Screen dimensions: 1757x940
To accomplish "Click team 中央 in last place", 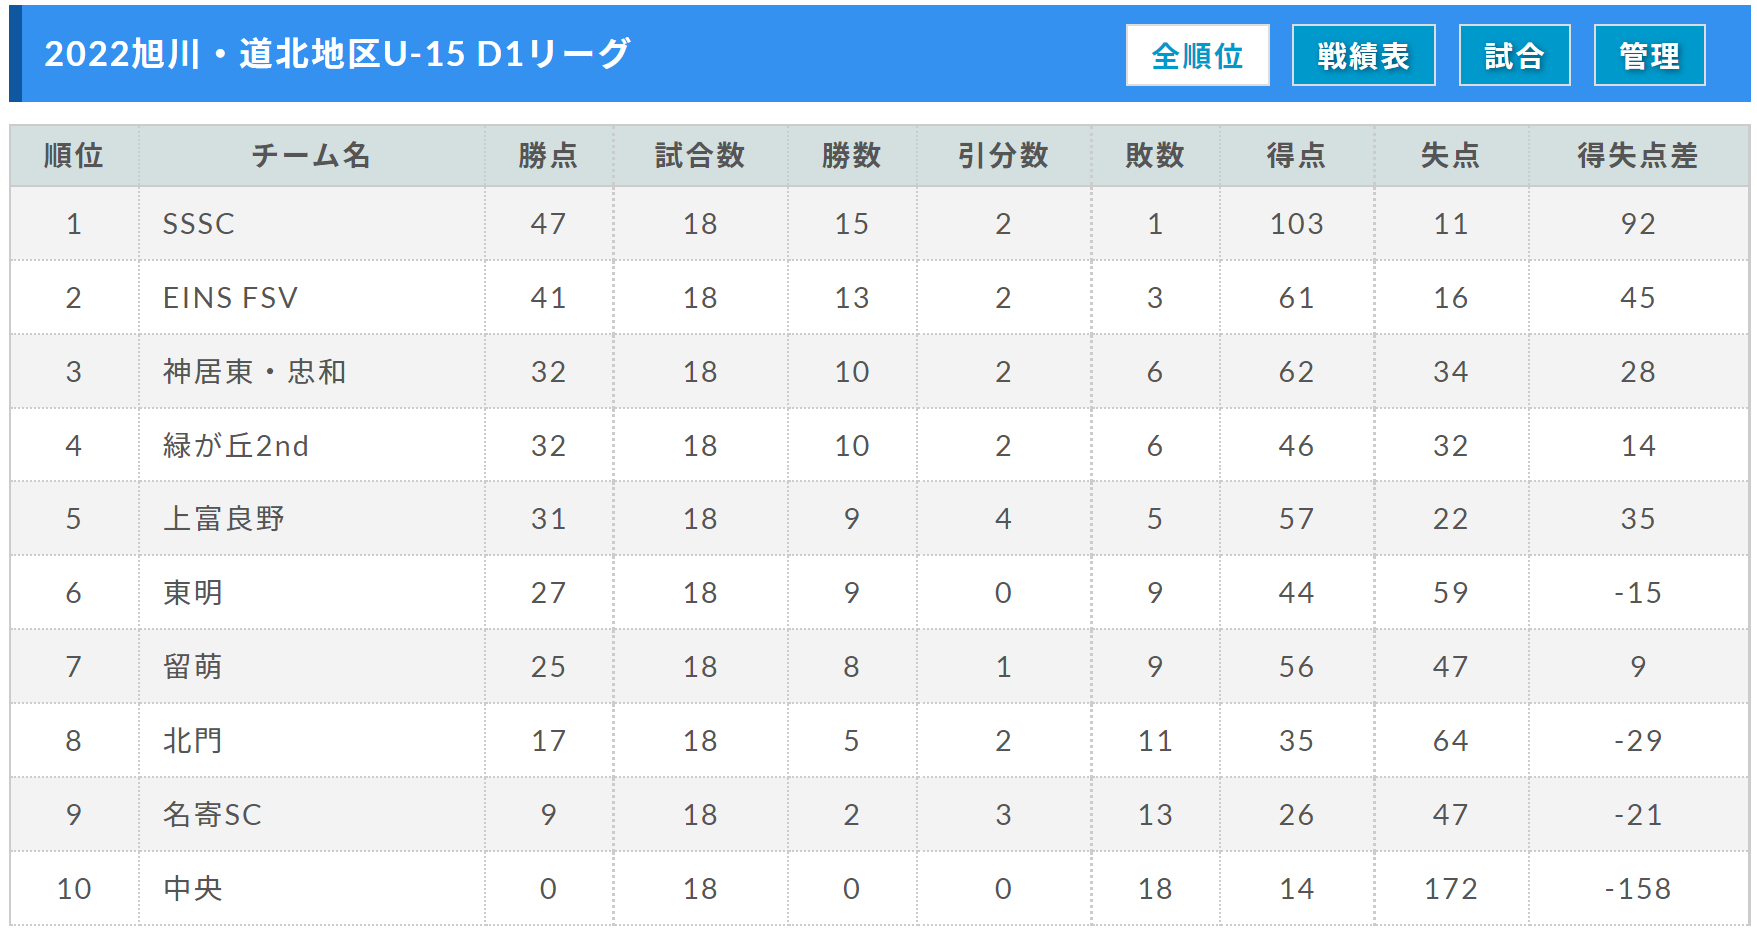I will tap(193, 889).
